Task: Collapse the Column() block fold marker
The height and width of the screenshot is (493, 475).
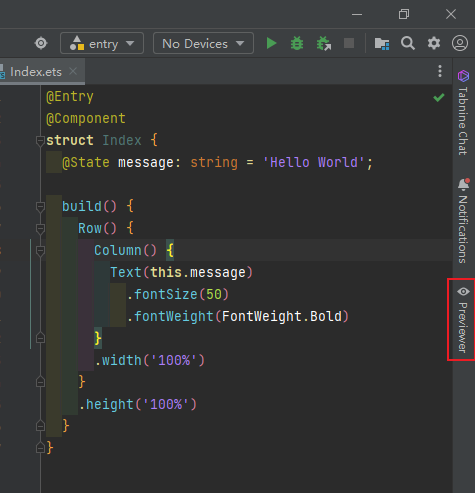Action: (x=40, y=251)
